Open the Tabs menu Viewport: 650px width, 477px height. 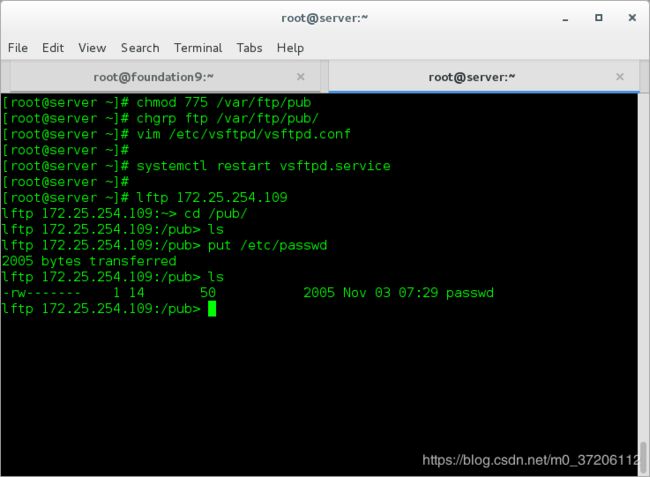click(x=249, y=48)
